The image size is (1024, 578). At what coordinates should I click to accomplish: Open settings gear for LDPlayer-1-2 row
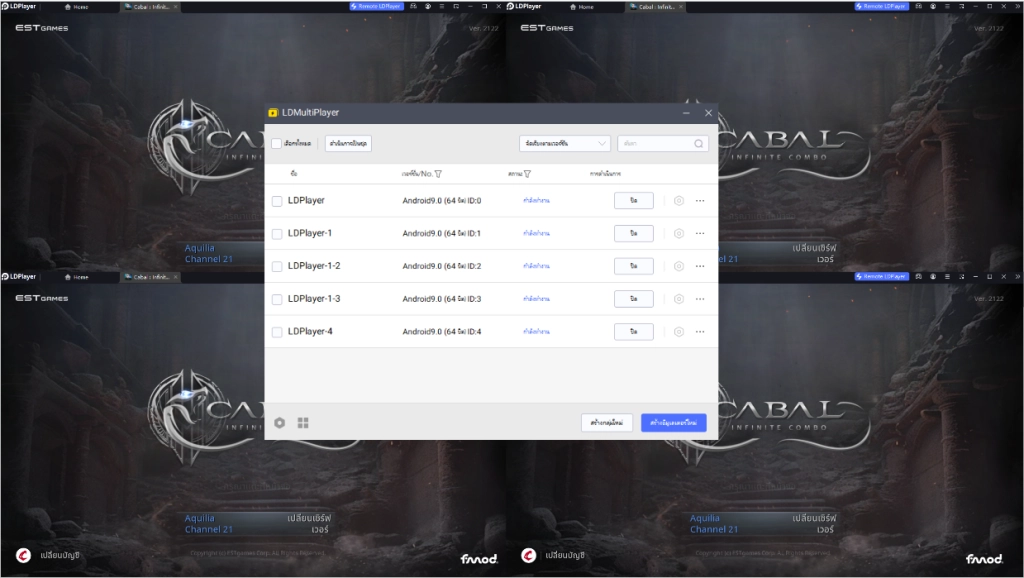679,266
